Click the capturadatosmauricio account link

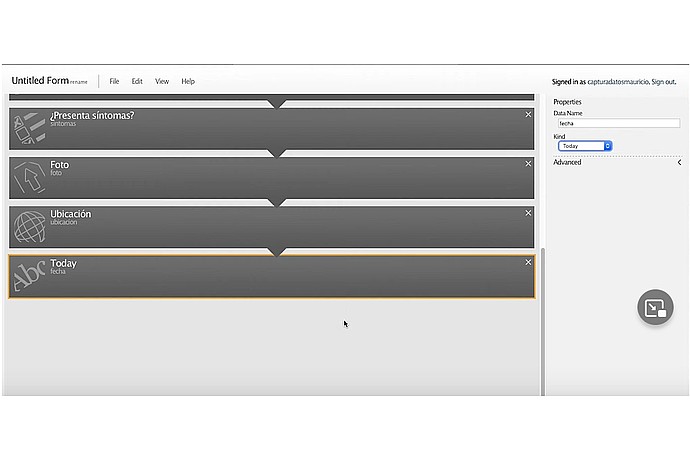[x=618, y=82]
